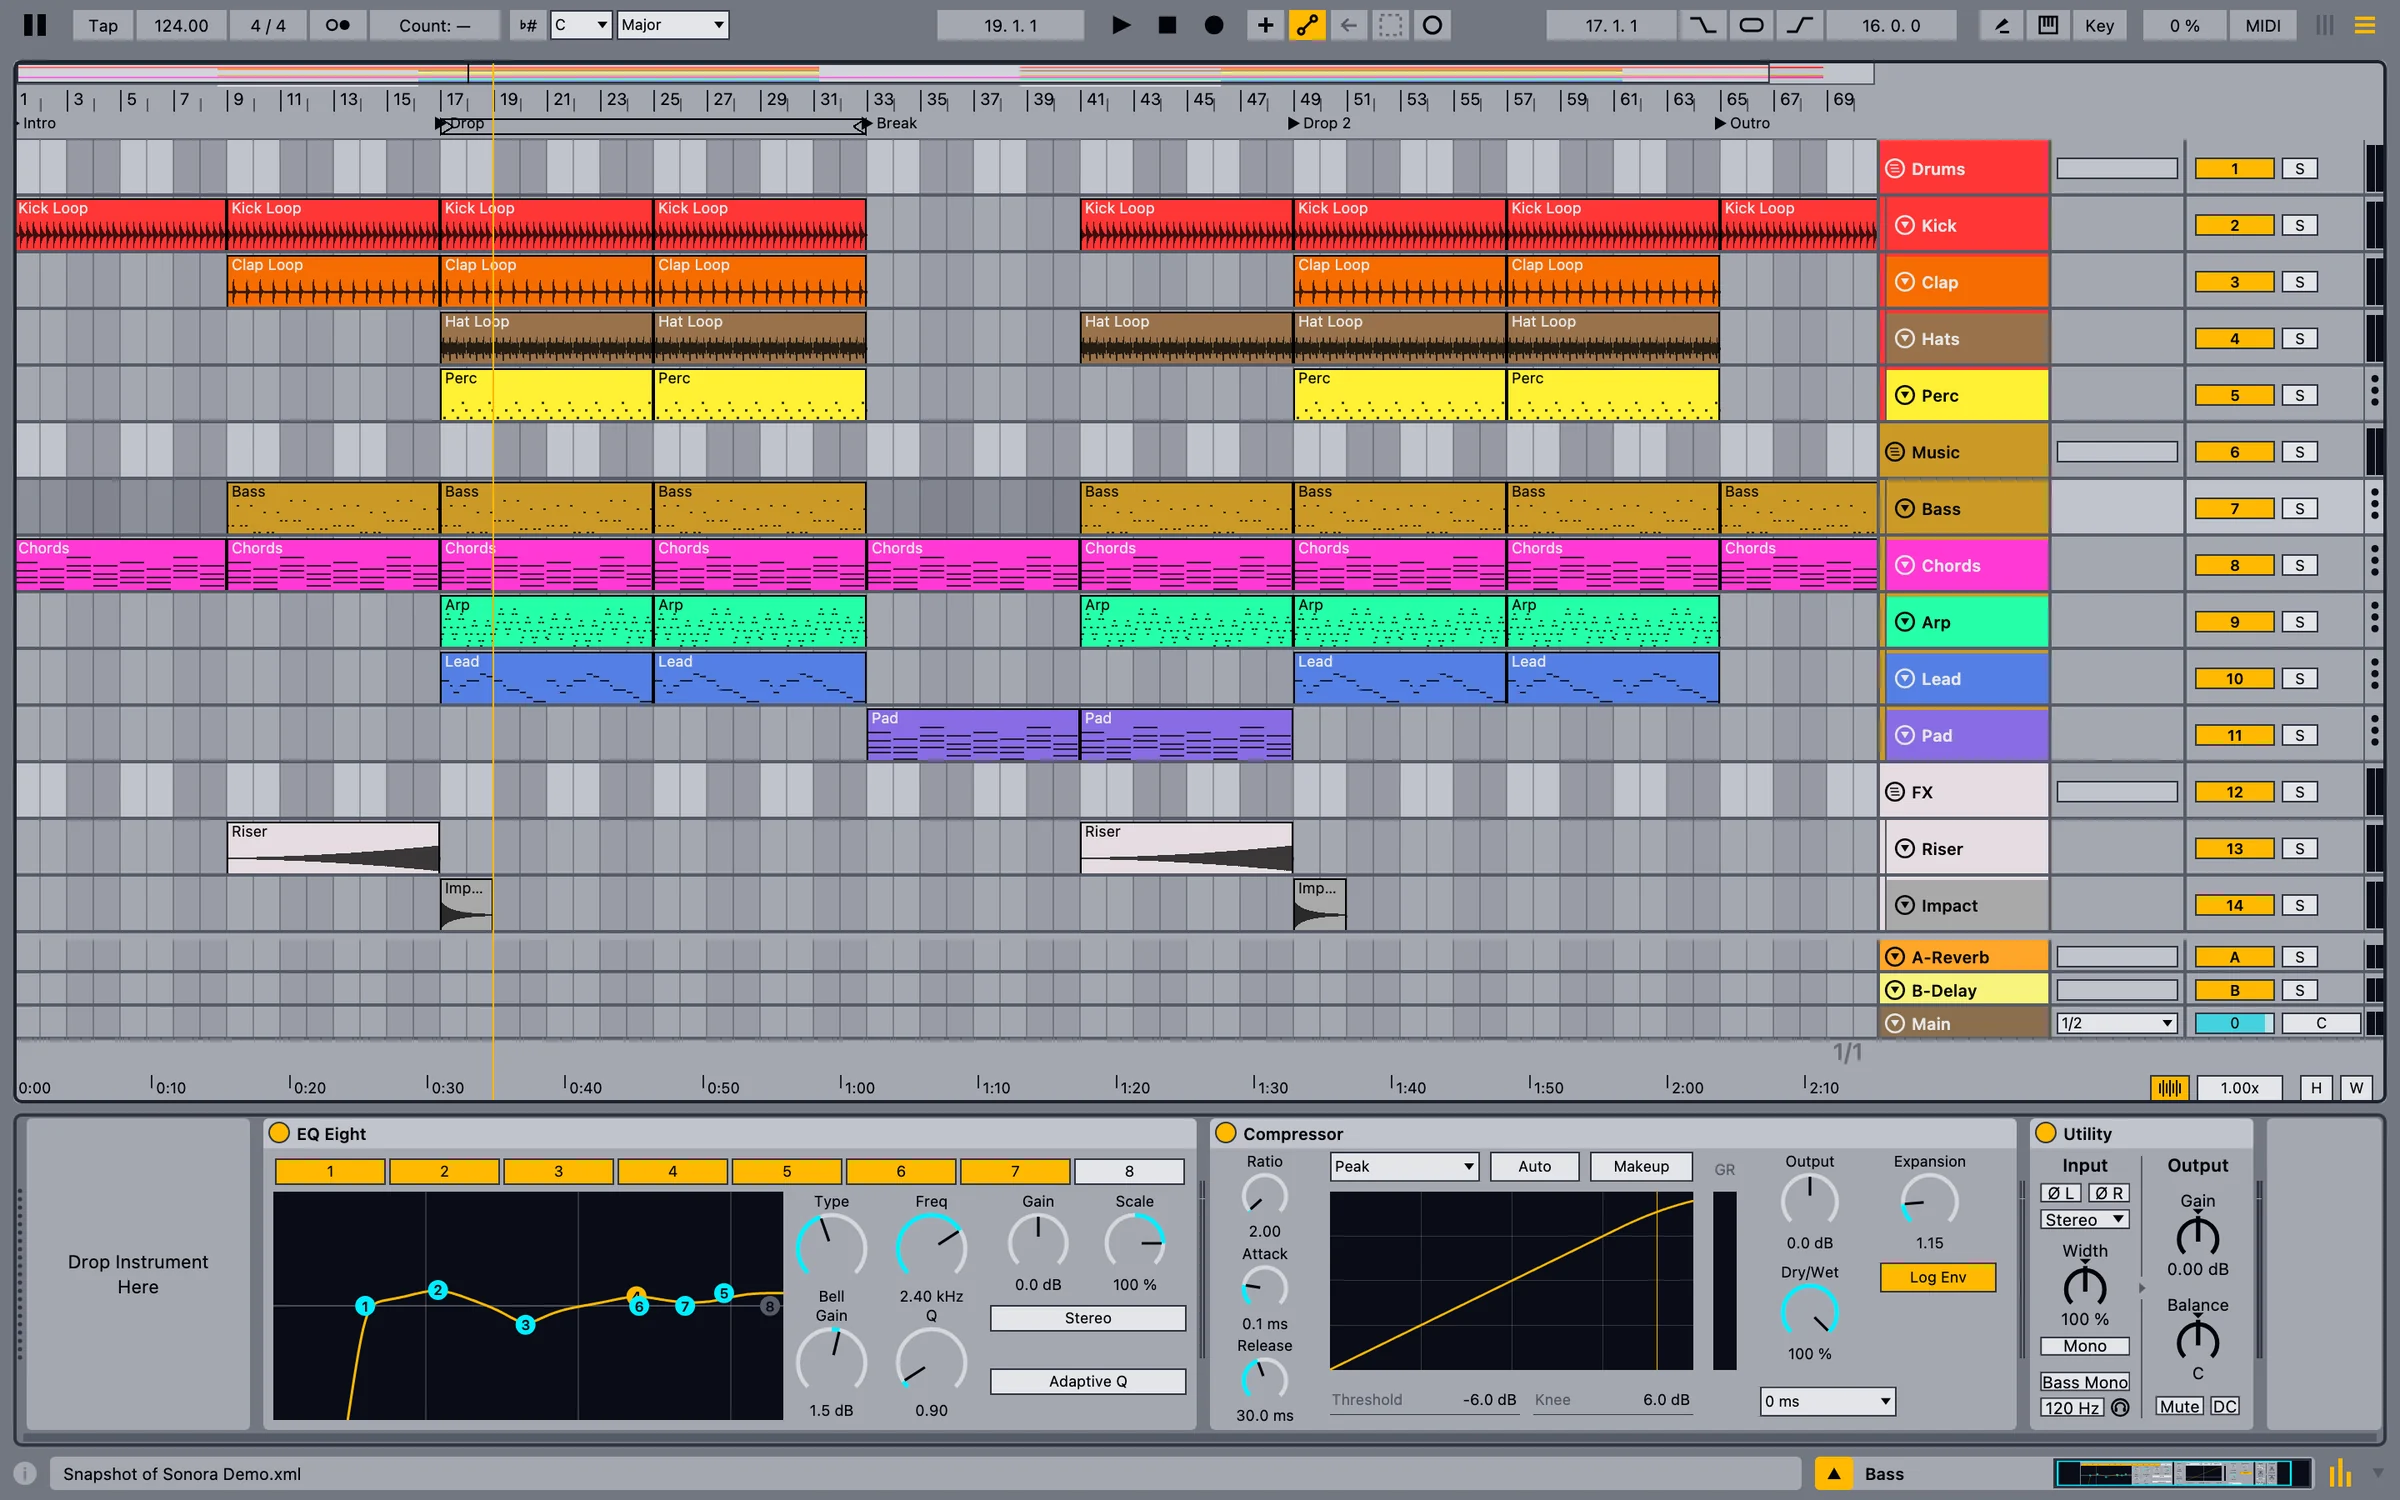Toggle Draw Mode pencil icon
Screen dimensions: 2400x1500
coord(2002,25)
